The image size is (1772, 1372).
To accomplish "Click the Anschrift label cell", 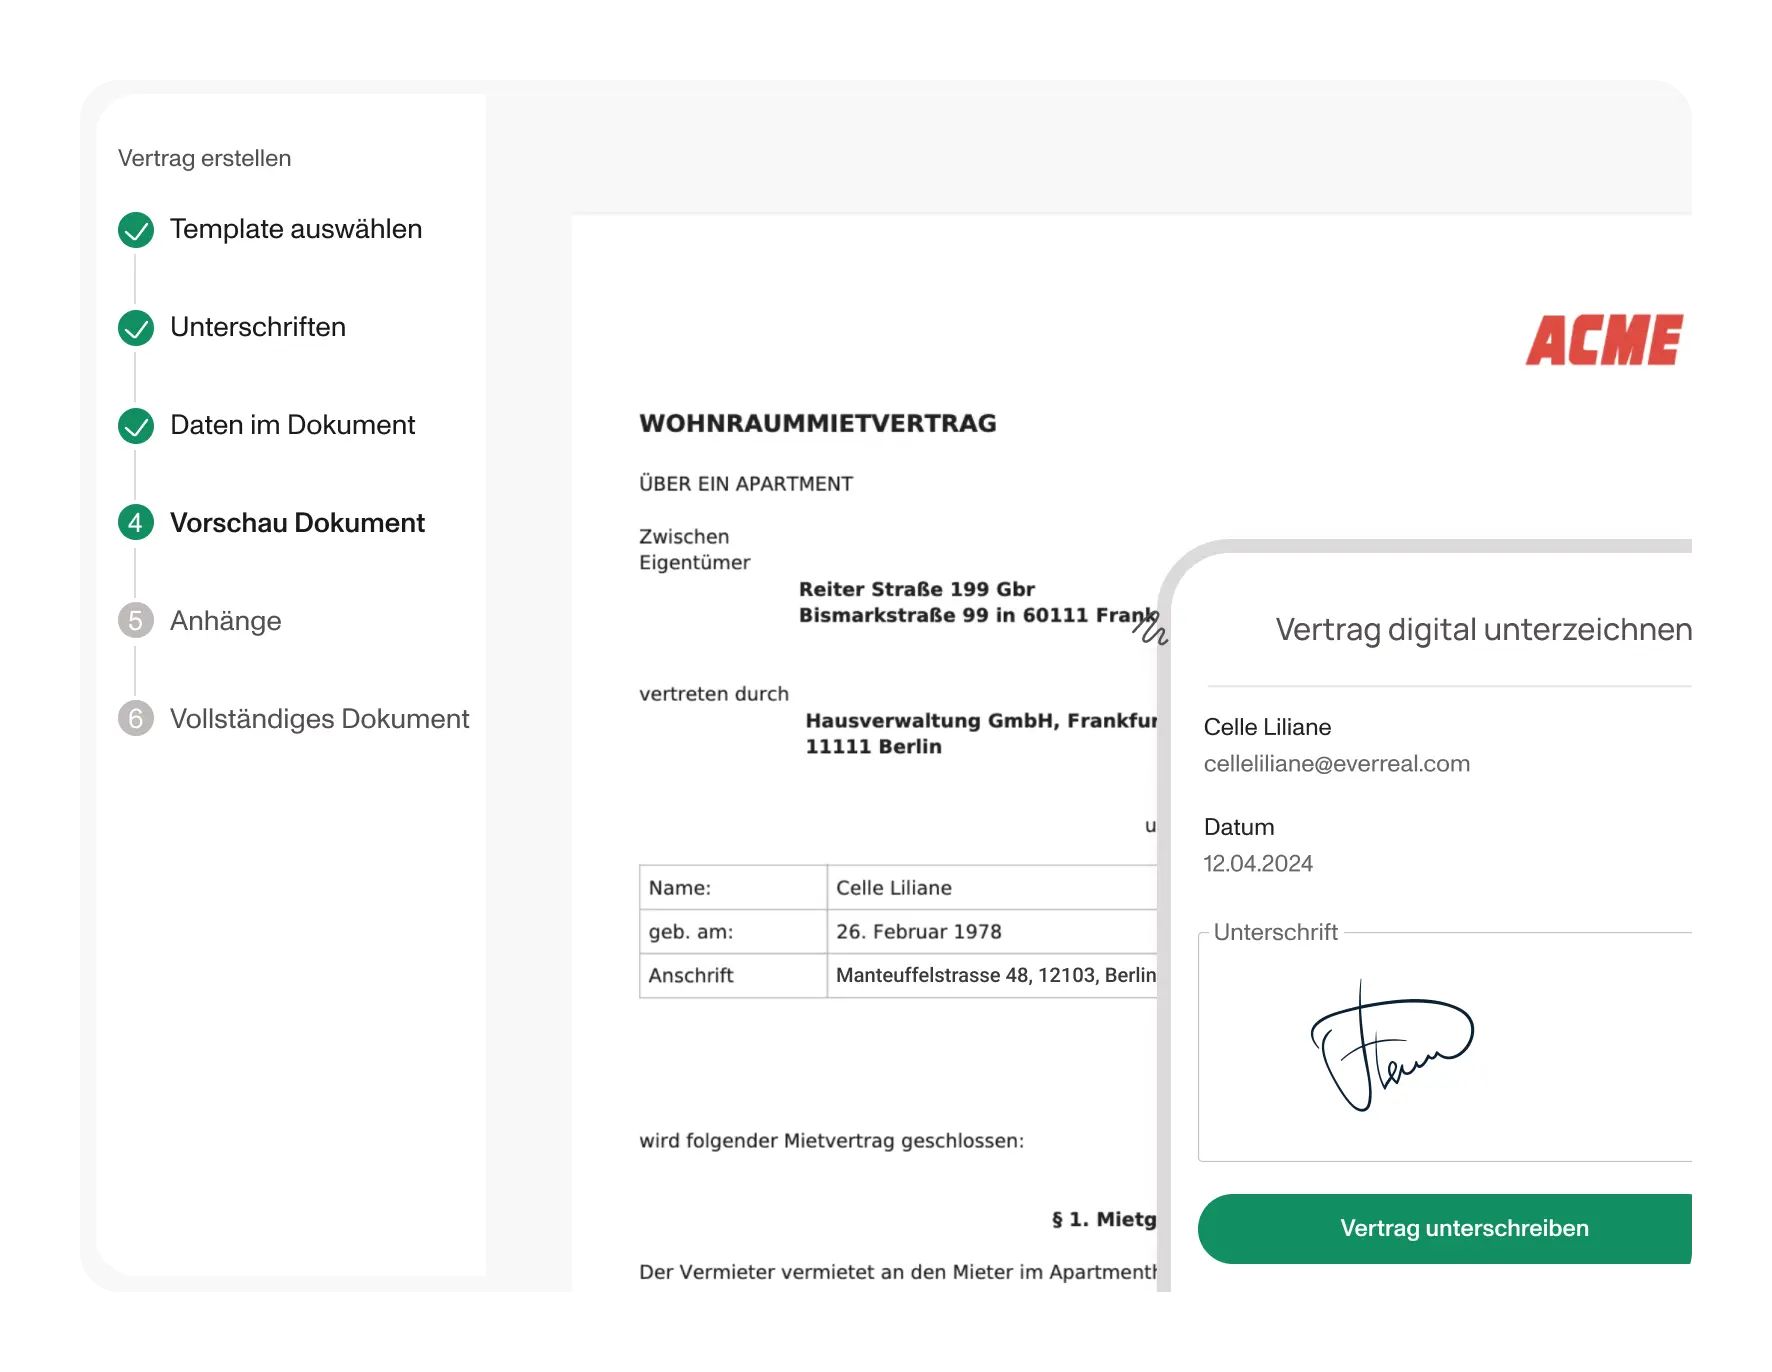I will point(733,976).
